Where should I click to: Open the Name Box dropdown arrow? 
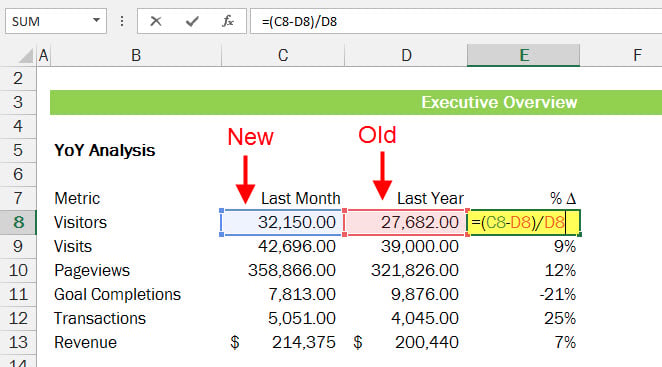(96, 20)
